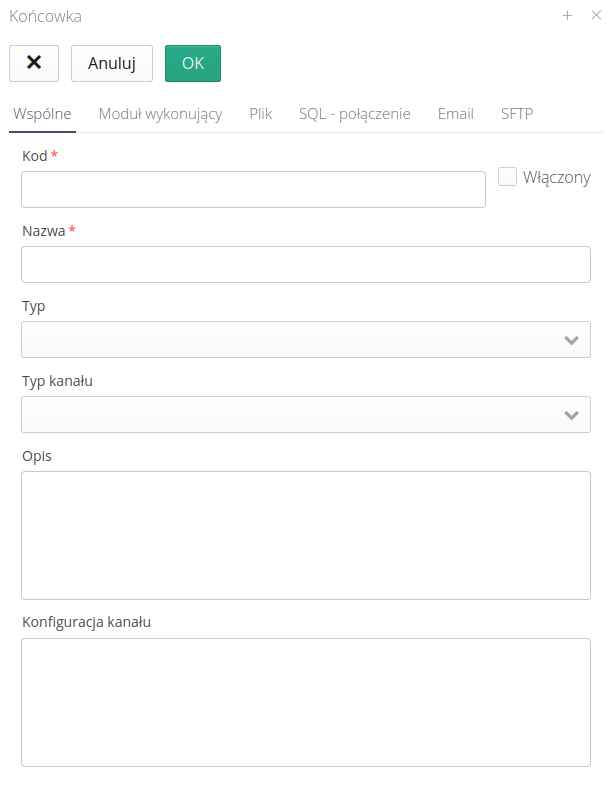Open the Plik tab
Image resolution: width=611 pixels, height=785 pixels.
[x=261, y=114]
